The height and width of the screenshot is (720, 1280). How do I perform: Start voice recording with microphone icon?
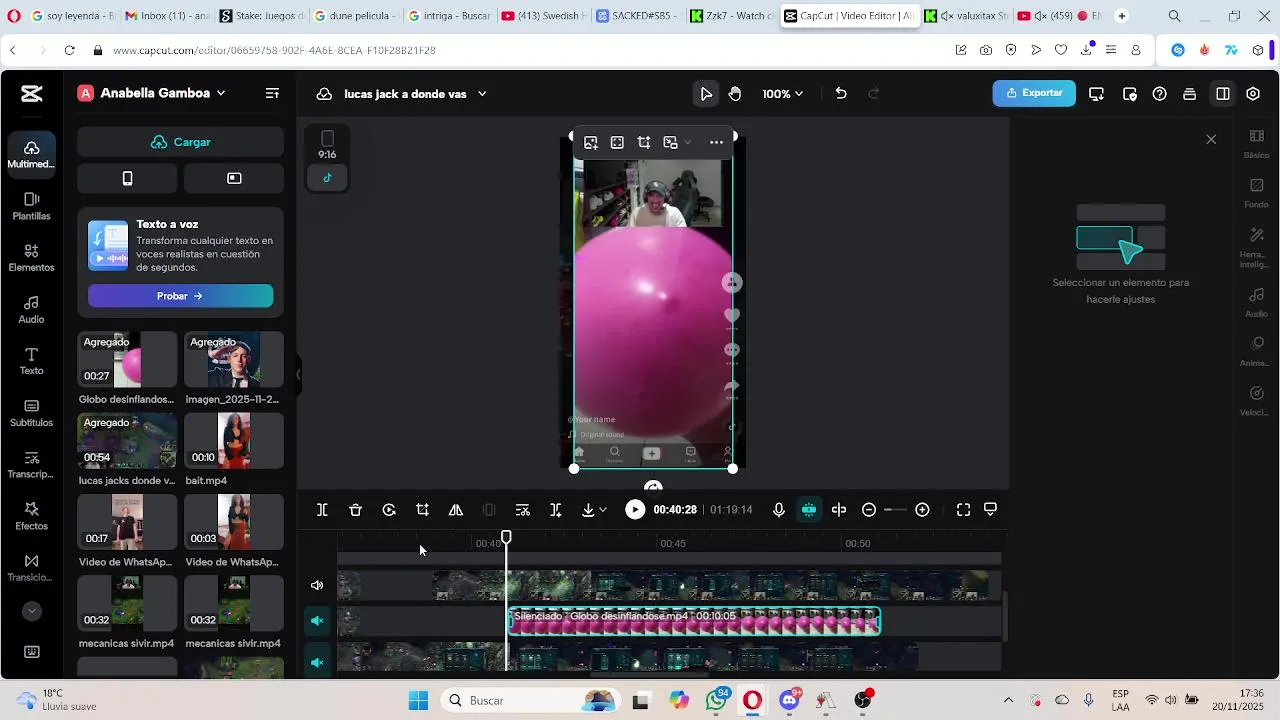click(779, 510)
